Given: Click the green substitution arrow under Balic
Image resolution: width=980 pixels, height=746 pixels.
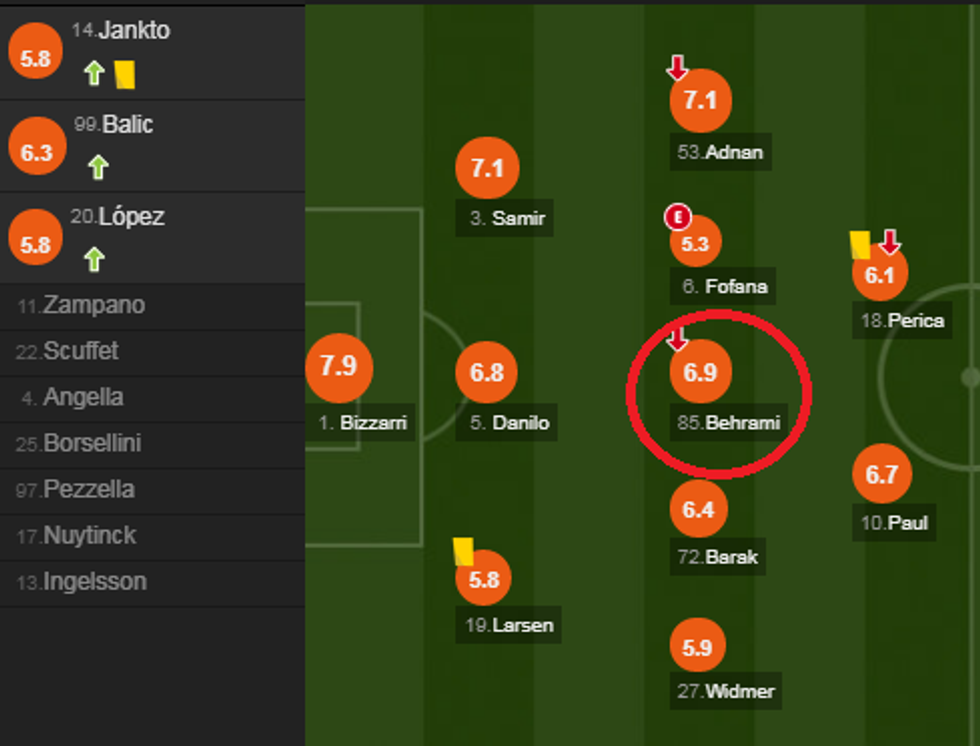Looking at the screenshot, I should (97, 167).
